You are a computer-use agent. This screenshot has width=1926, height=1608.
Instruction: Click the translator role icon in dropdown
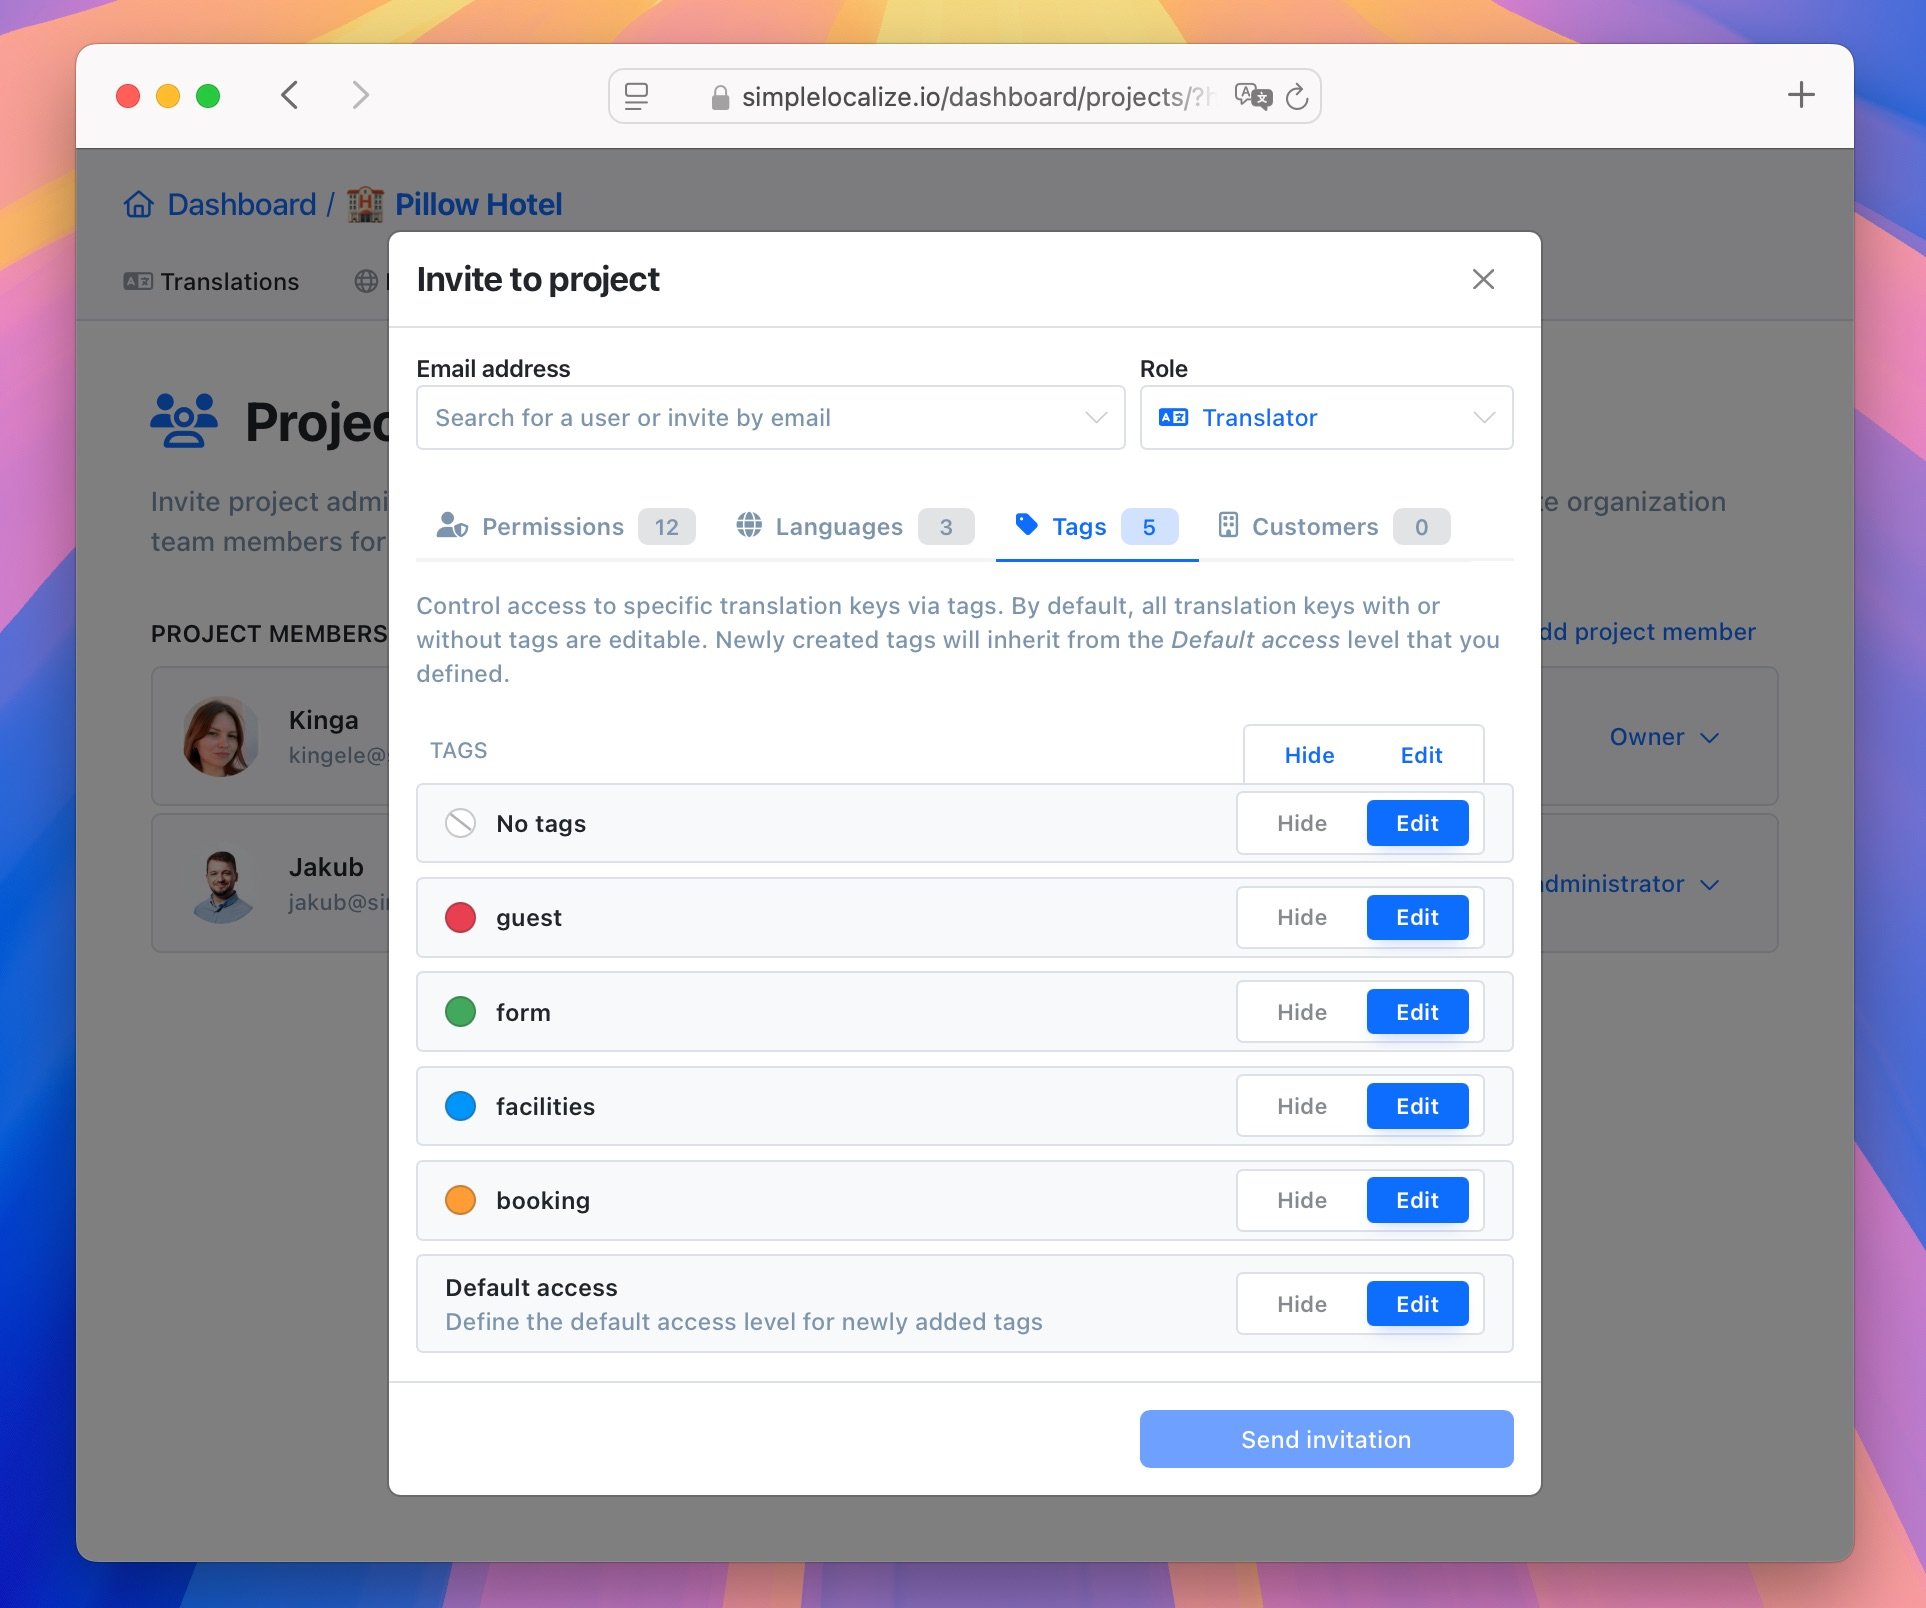[1176, 416]
